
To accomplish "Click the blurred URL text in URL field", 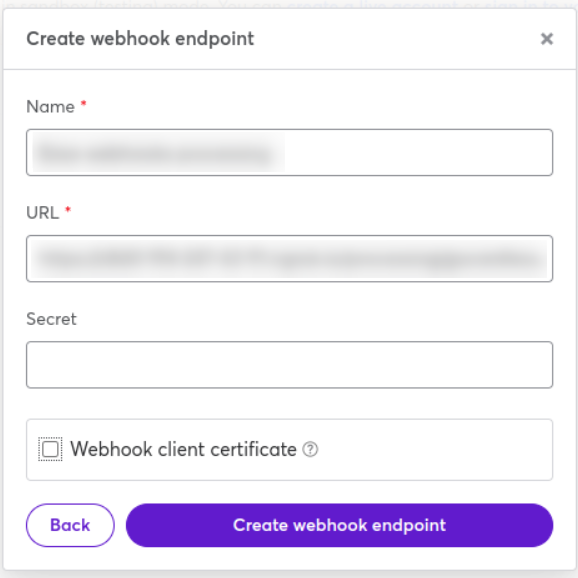I will tap(289, 259).
